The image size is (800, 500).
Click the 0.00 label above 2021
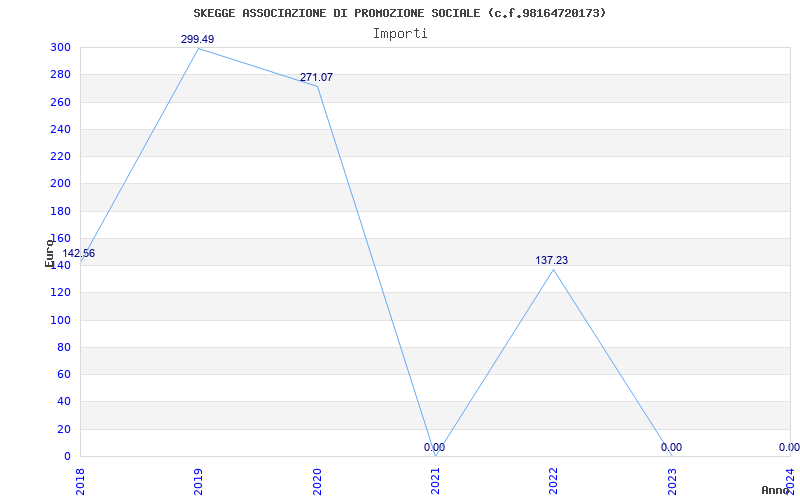point(434,447)
